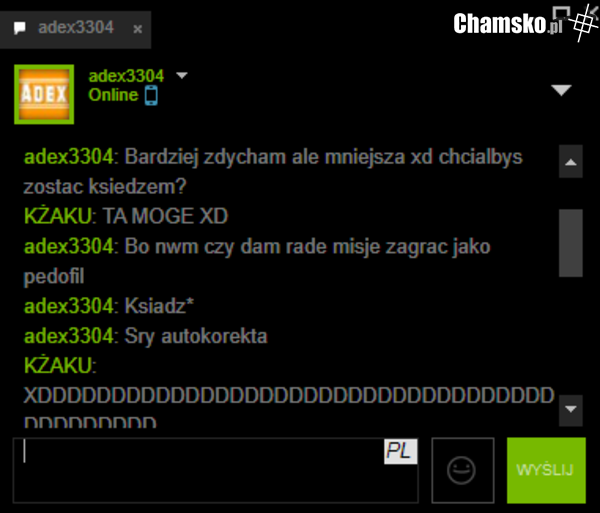This screenshot has height=513, width=600.
Task: Click the ADEX avatar picture
Action: click(x=44, y=94)
